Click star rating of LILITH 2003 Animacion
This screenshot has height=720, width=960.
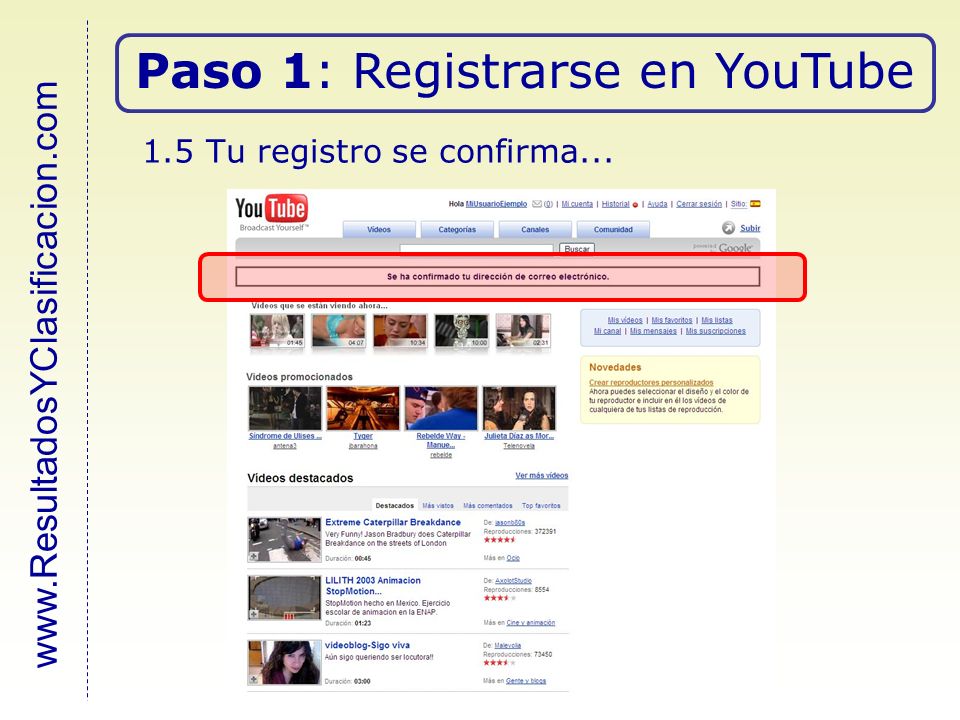500,598
